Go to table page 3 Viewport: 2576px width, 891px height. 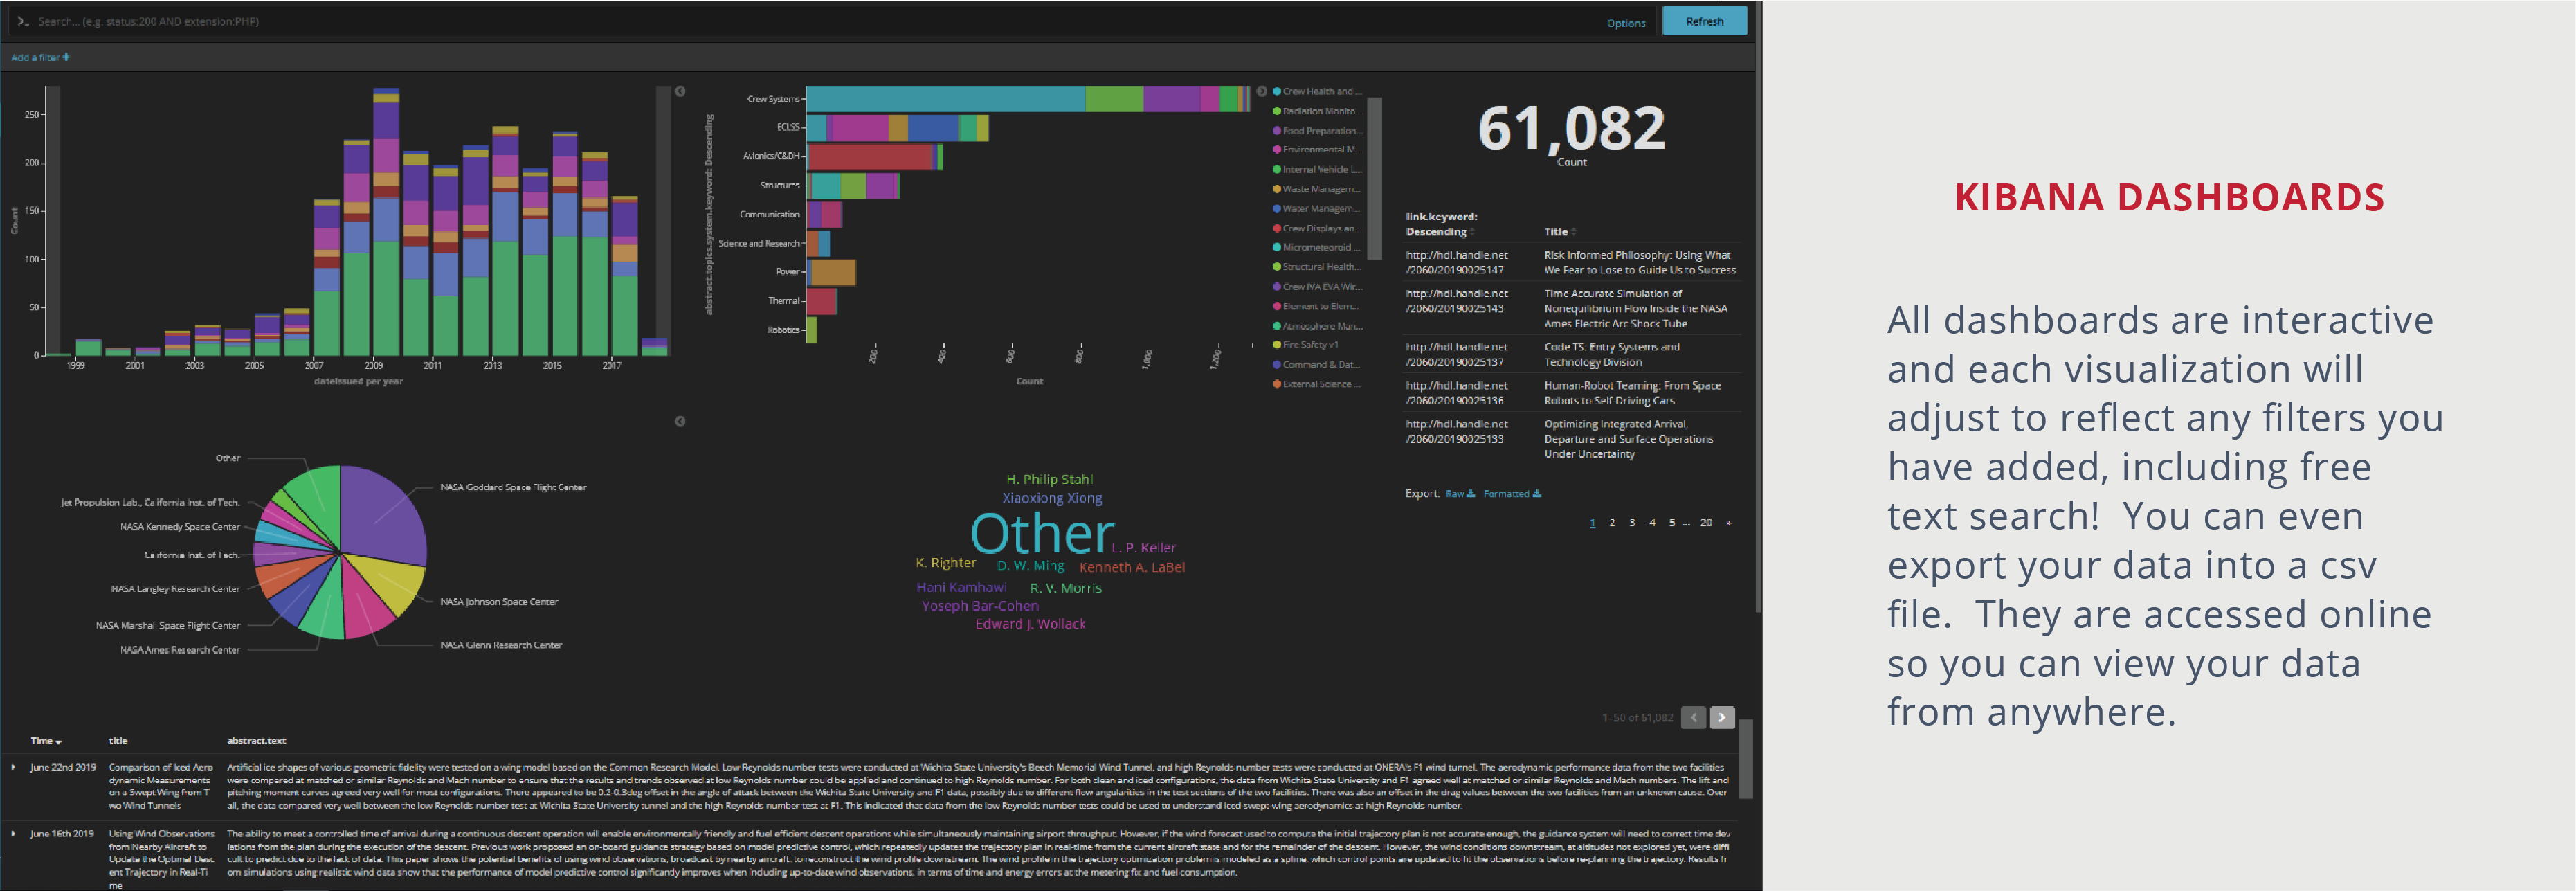[1632, 523]
